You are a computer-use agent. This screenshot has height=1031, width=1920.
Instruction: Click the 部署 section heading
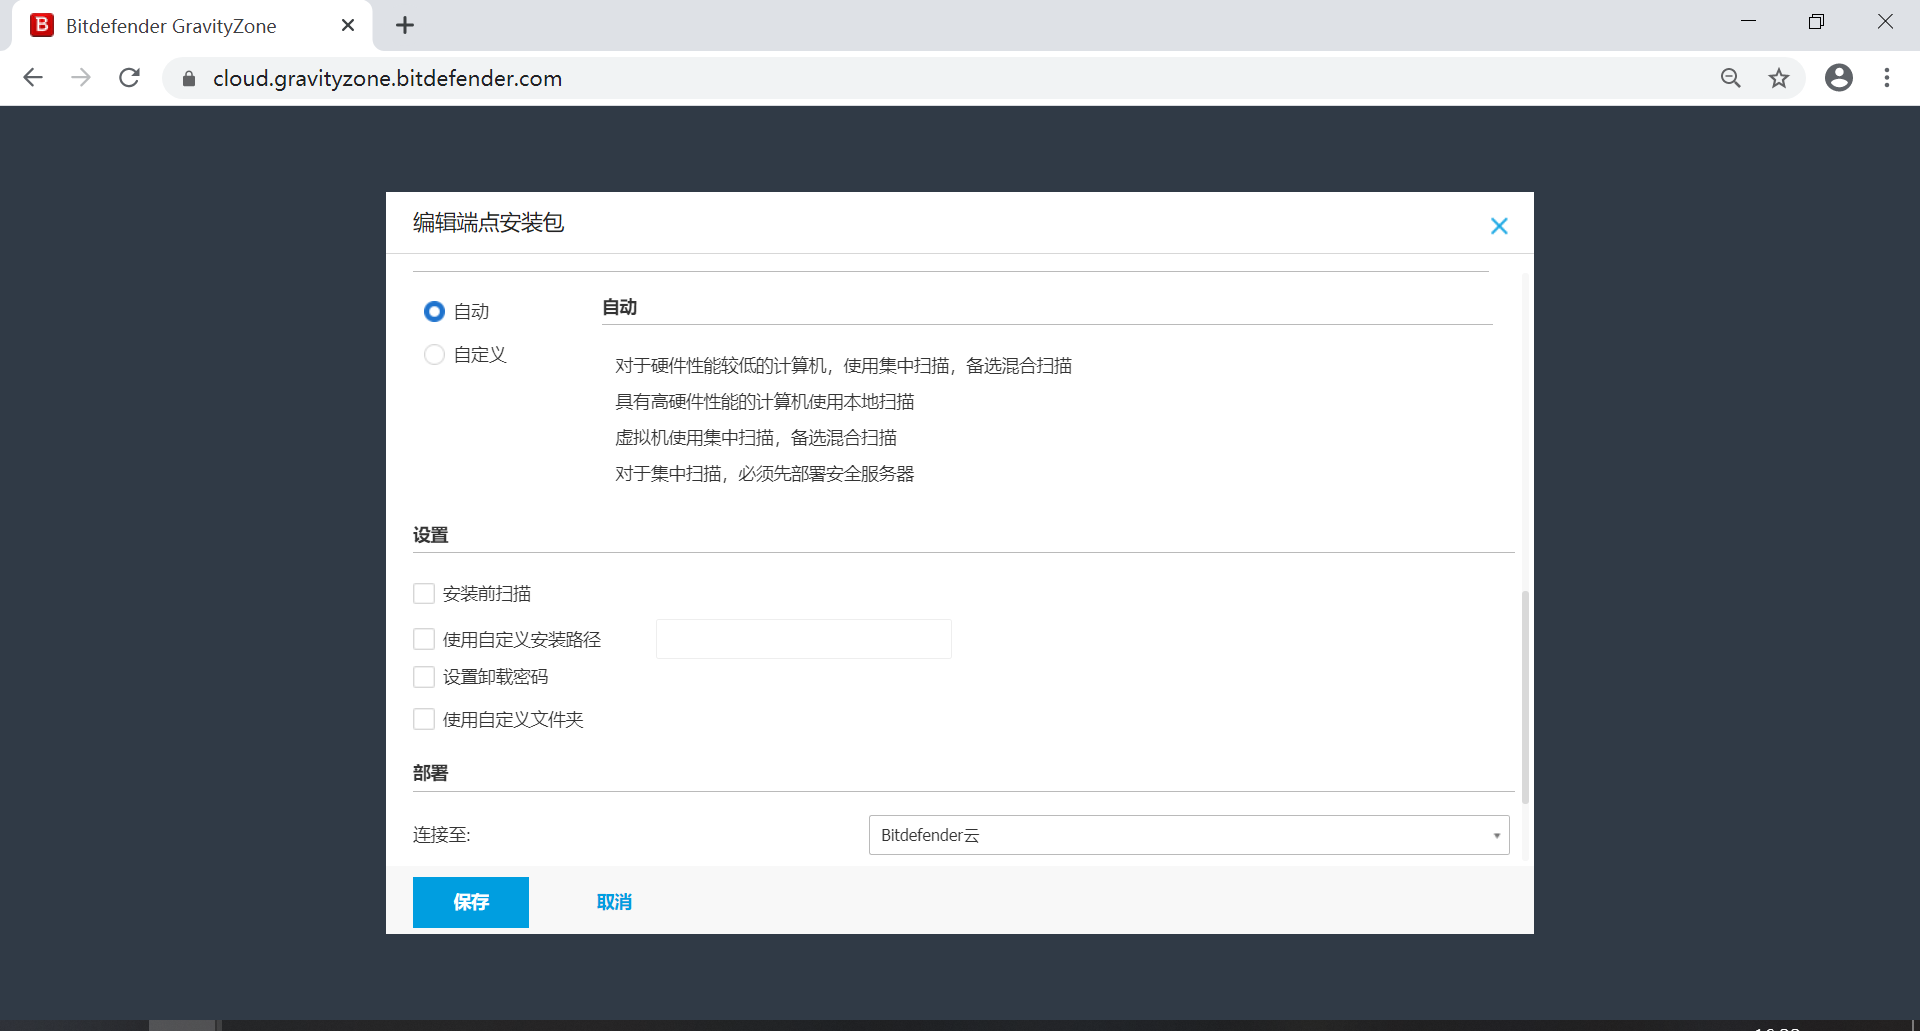tap(431, 773)
